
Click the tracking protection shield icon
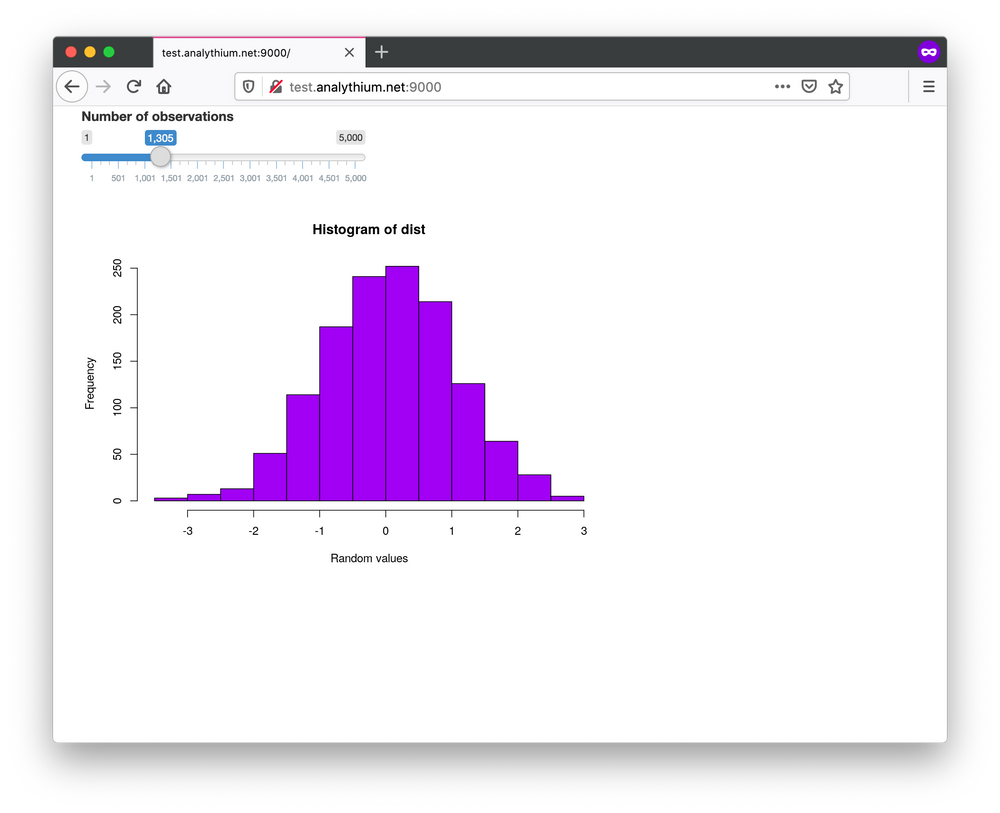point(247,86)
